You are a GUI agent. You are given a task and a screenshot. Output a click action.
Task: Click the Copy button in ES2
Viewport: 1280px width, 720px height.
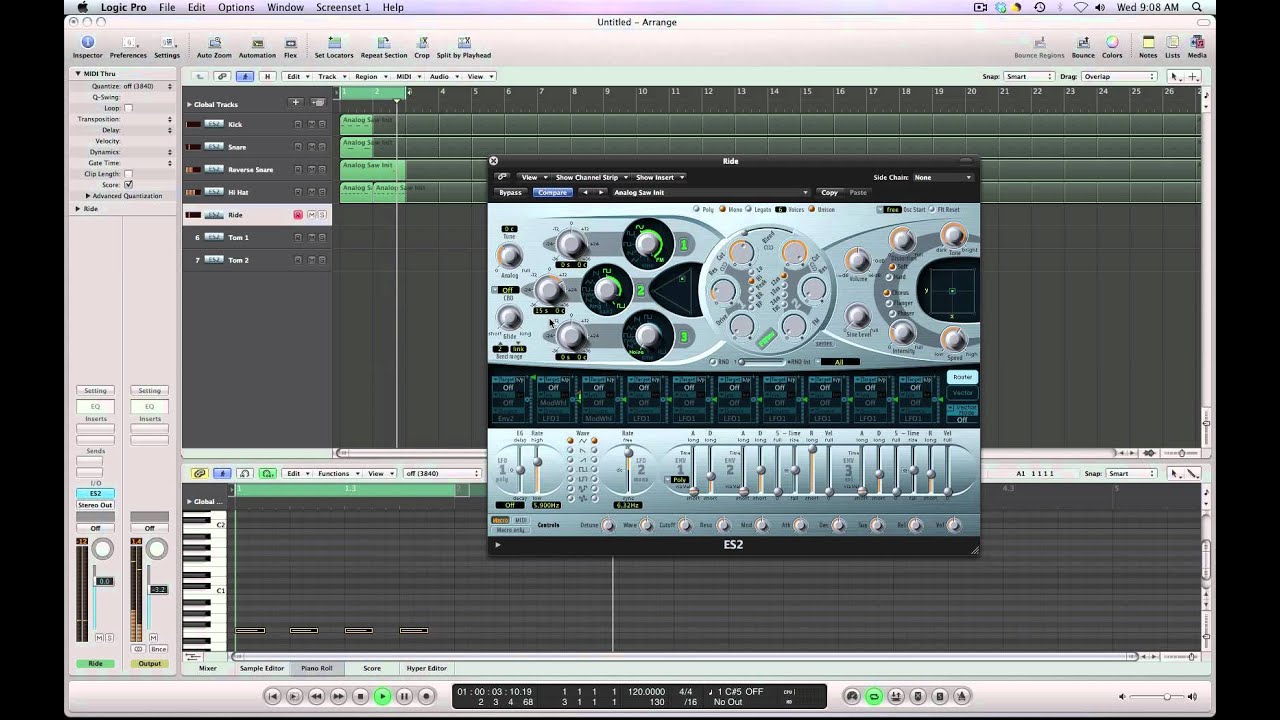point(829,192)
